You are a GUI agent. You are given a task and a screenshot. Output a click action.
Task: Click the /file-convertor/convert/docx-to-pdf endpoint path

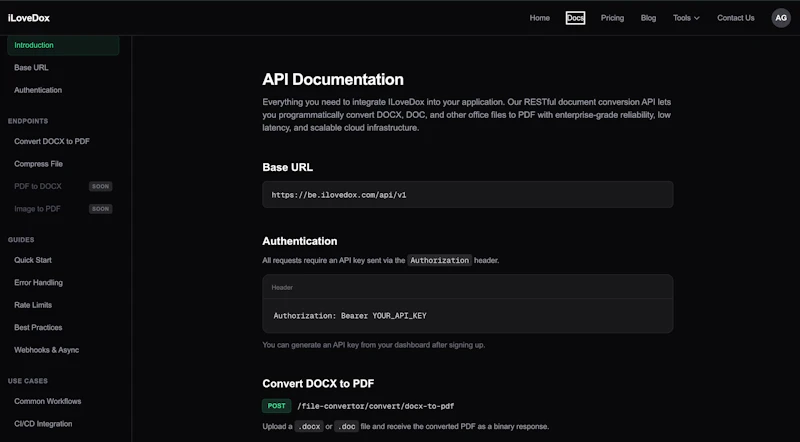pyautogui.click(x=376, y=406)
